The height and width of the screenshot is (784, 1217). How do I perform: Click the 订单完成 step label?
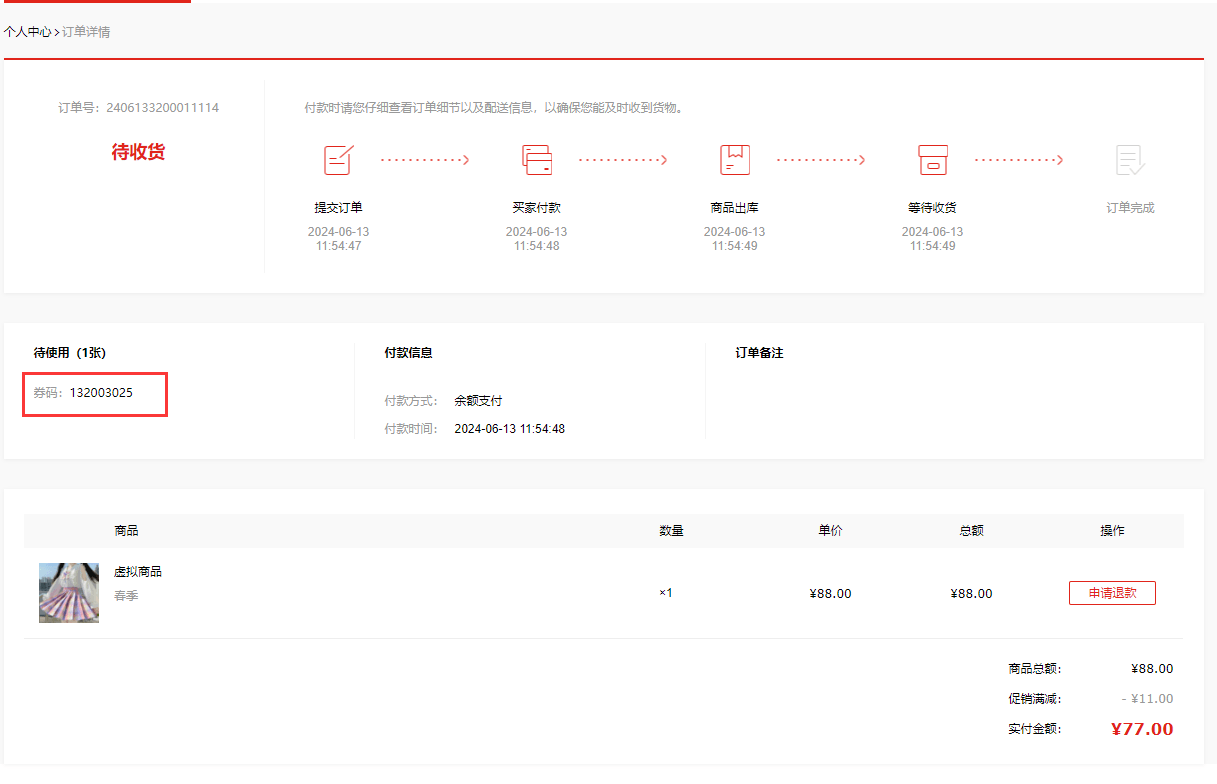coord(1130,208)
